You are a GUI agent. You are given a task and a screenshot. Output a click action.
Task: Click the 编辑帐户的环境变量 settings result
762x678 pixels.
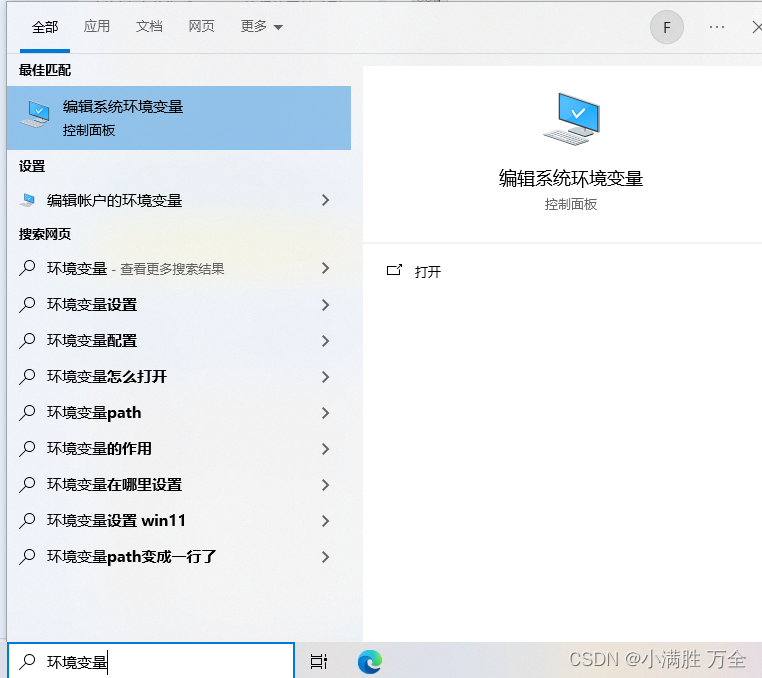pyautogui.click(x=179, y=200)
